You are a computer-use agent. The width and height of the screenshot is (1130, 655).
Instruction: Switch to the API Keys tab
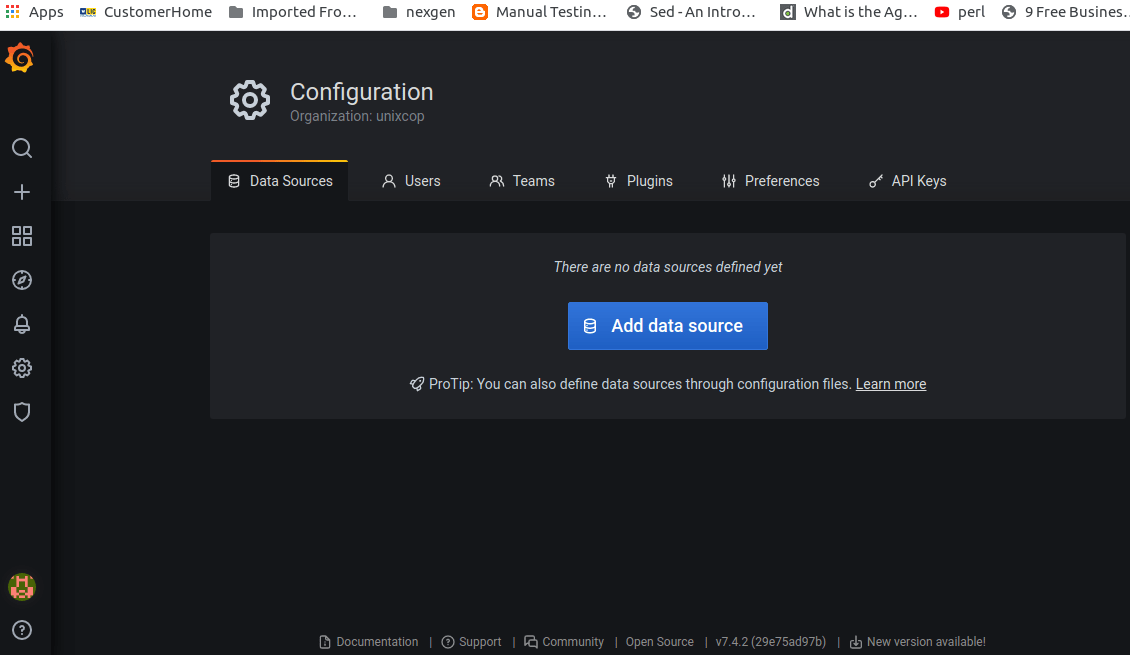[907, 181]
